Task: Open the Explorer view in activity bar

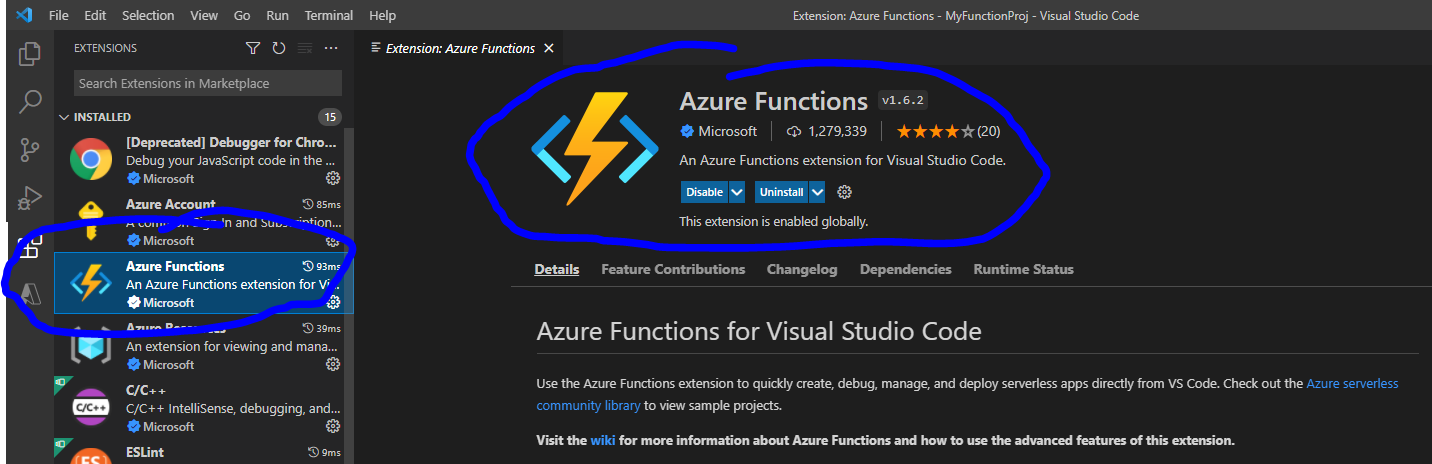Action: coord(30,53)
